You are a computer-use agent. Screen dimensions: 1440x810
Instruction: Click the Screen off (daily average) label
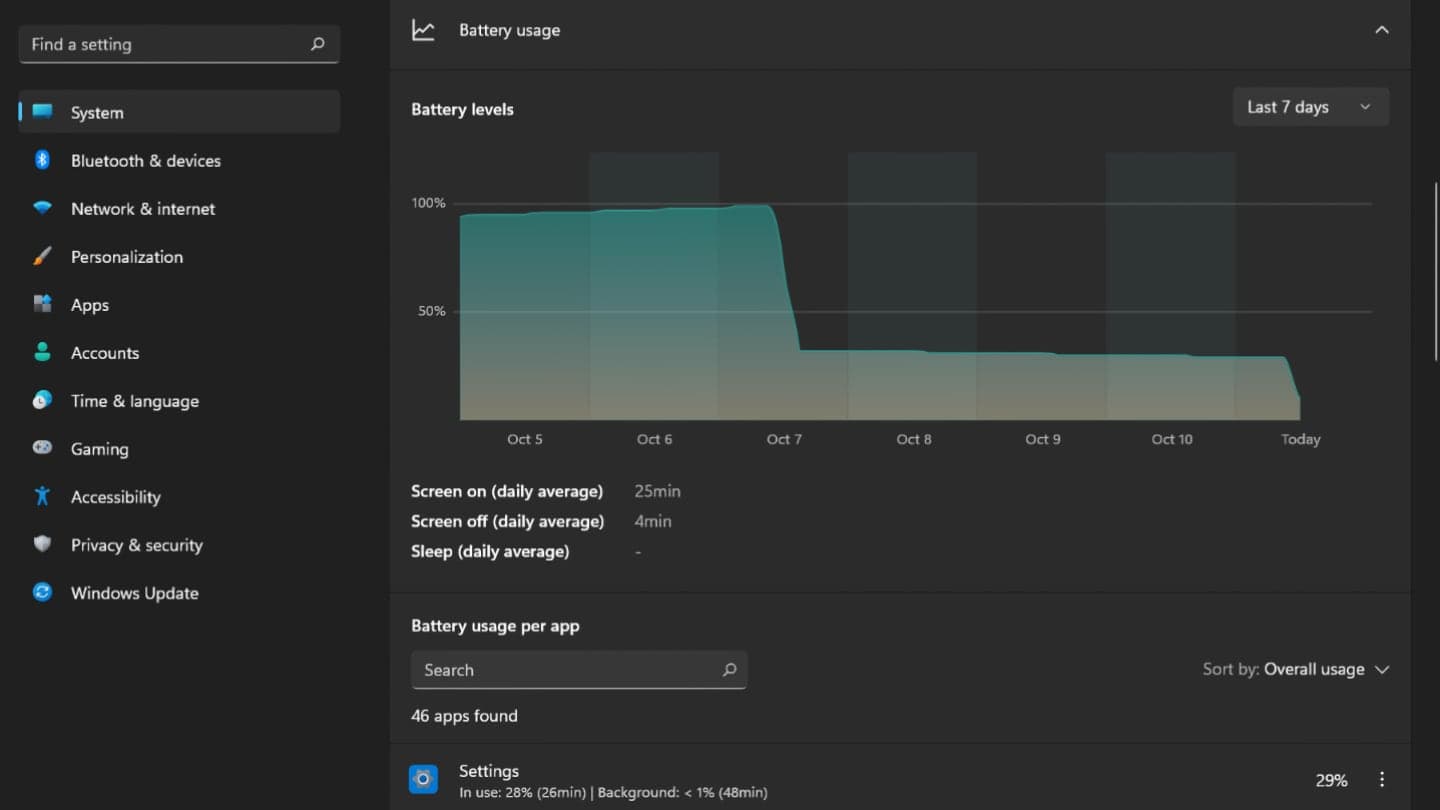click(x=508, y=521)
